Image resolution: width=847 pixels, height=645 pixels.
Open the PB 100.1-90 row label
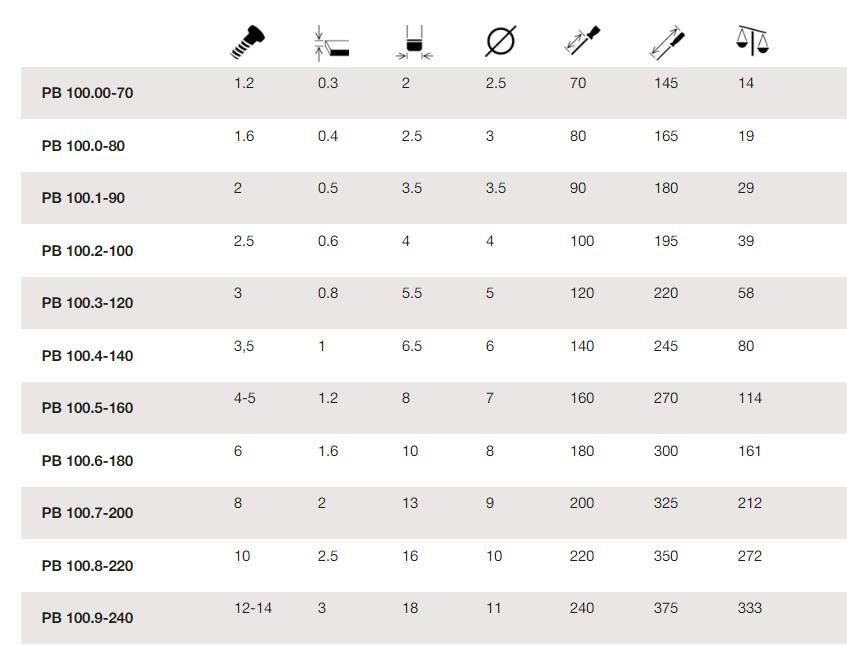[x=83, y=198]
